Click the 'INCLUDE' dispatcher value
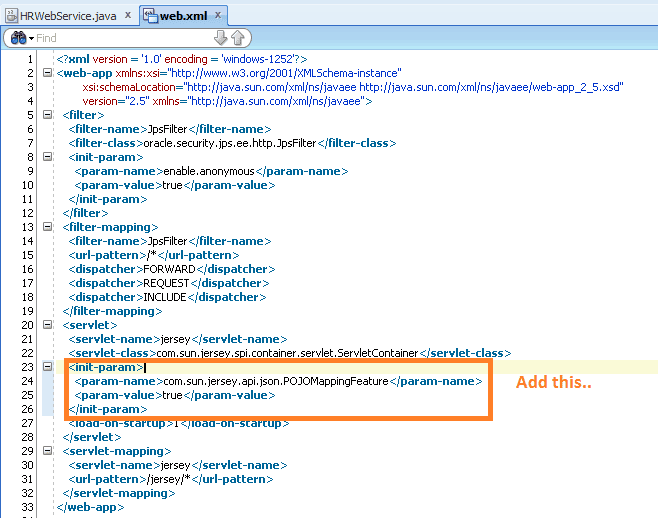 click(x=165, y=297)
